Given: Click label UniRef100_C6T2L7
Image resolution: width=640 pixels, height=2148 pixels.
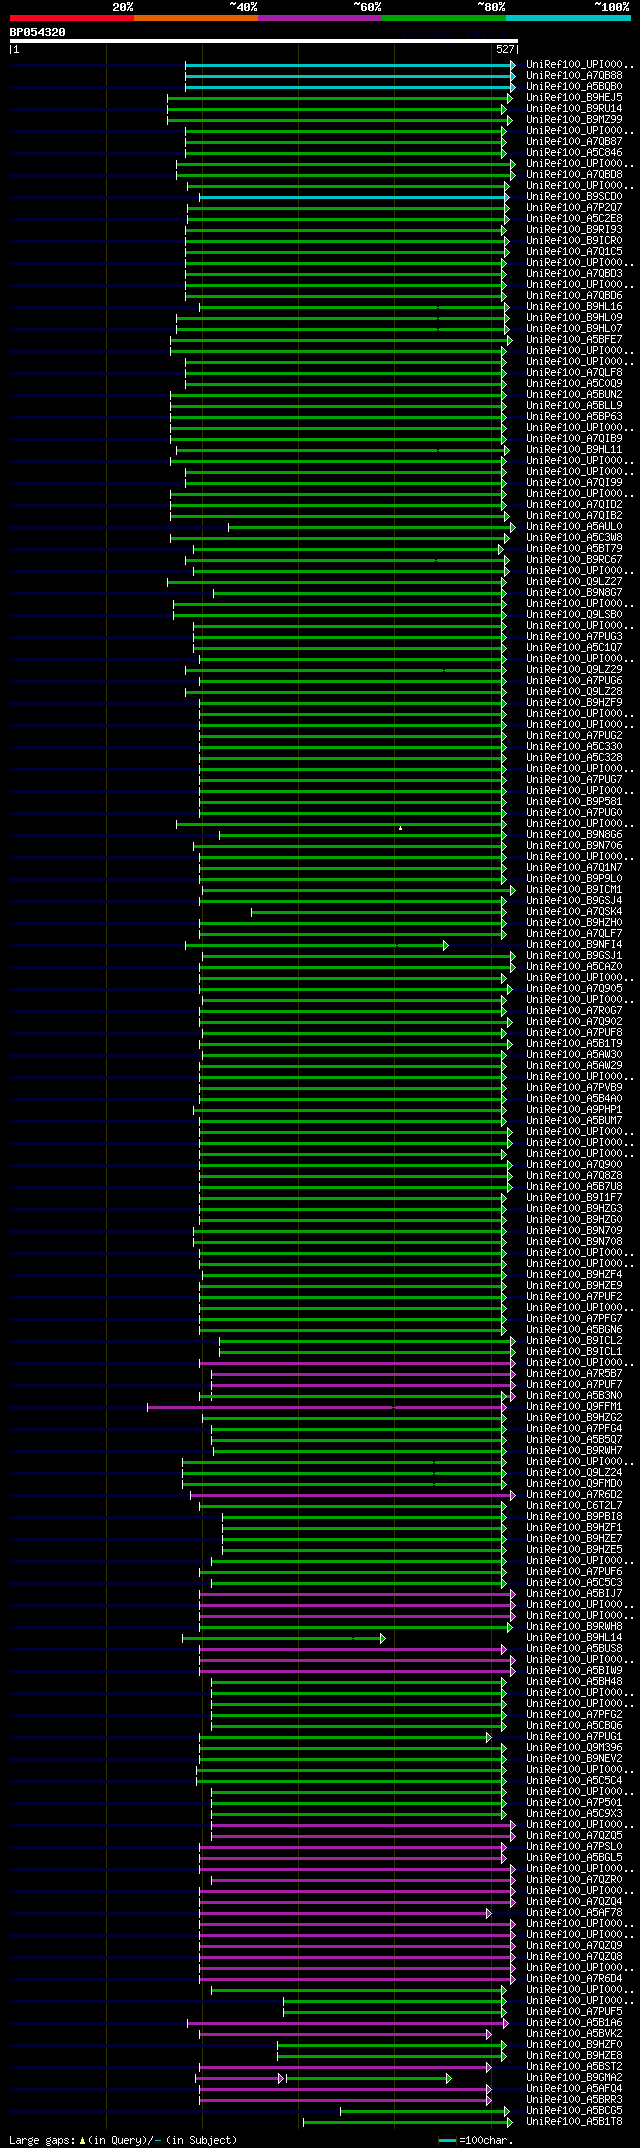Looking at the screenshot, I should [x=574, y=1506].
